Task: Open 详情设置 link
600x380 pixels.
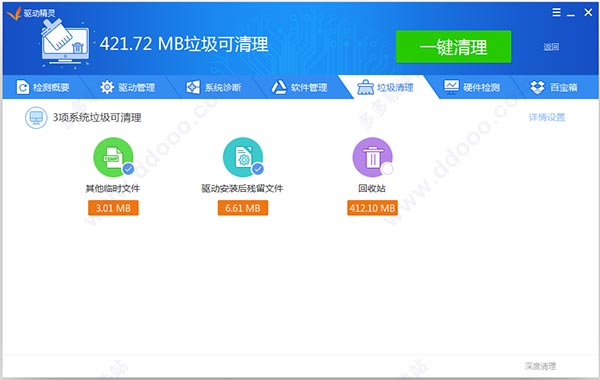Action: click(x=546, y=117)
